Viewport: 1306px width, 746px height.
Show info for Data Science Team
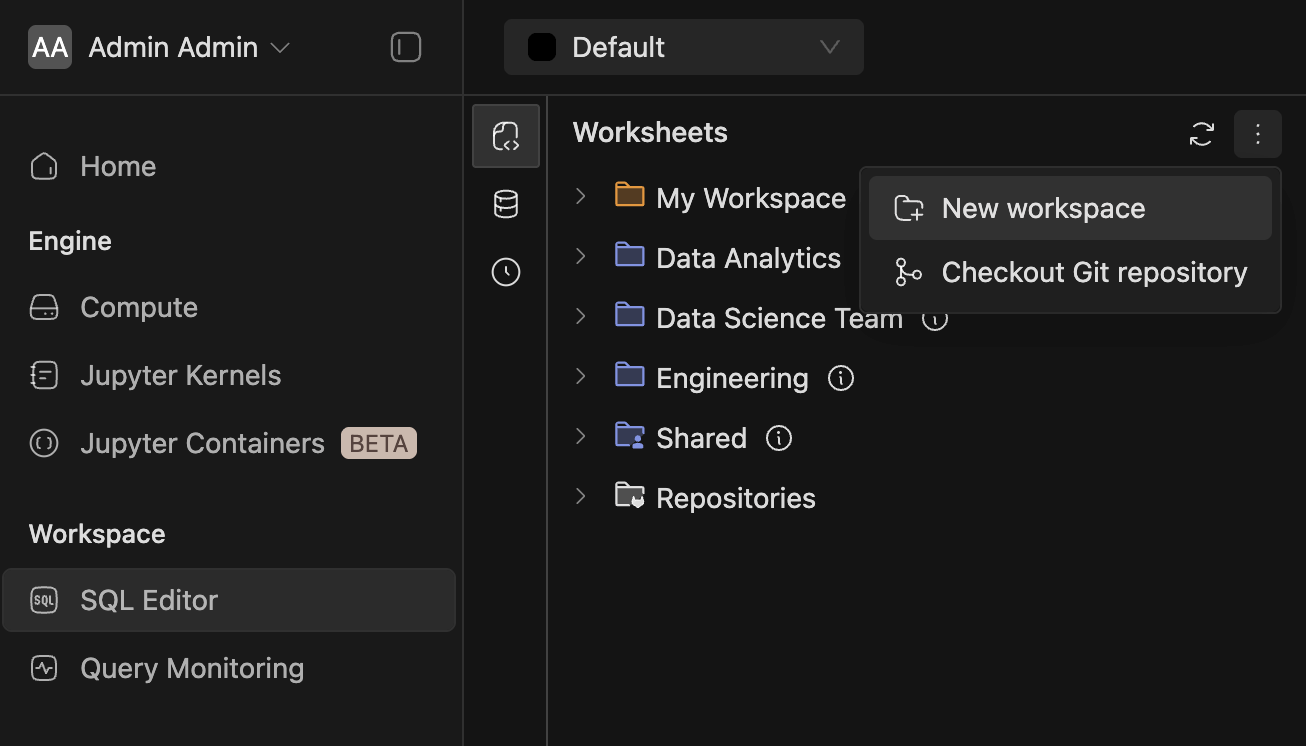point(935,319)
